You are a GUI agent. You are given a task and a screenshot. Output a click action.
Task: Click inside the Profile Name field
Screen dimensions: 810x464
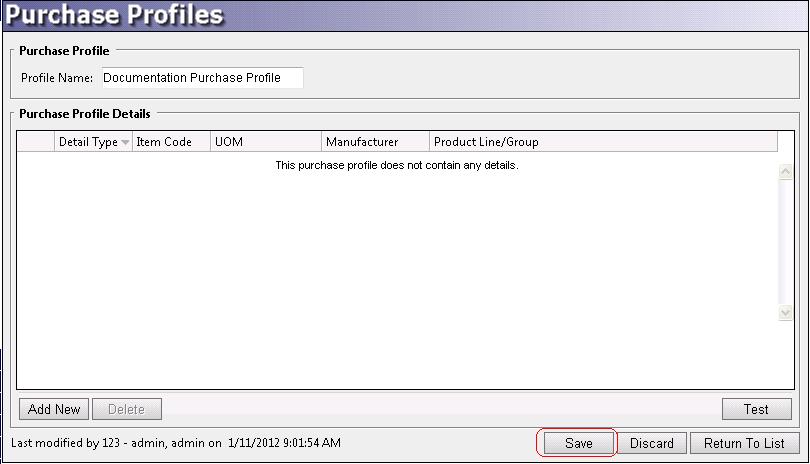tap(202, 78)
